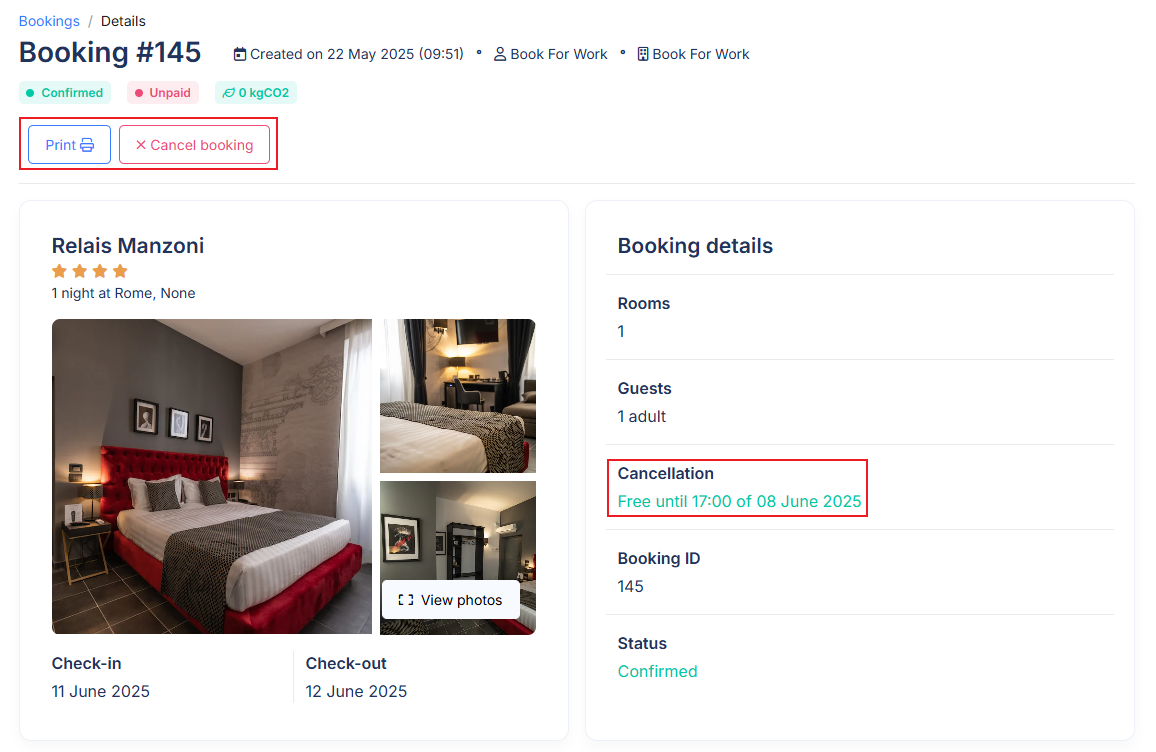Click the Details breadcrumb item
Screen dimensions: 1156x752
[123, 21]
